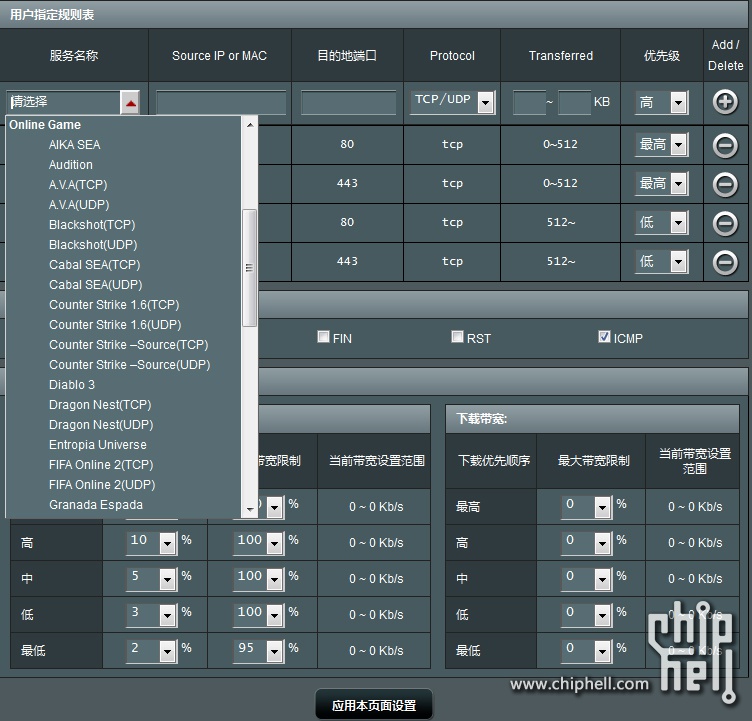Select Counter Strike –Source(UDP)
This screenshot has width=752, height=721.
(129, 365)
